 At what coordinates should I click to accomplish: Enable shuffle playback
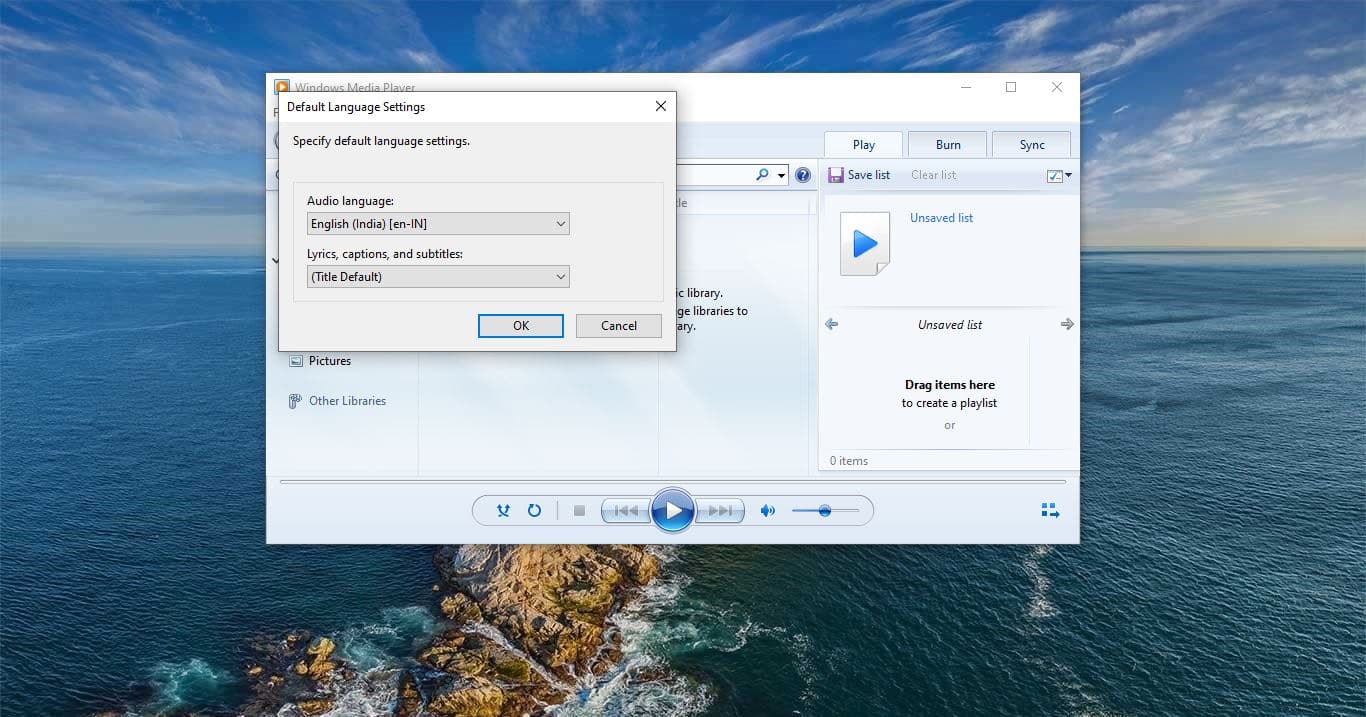click(x=503, y=510)
